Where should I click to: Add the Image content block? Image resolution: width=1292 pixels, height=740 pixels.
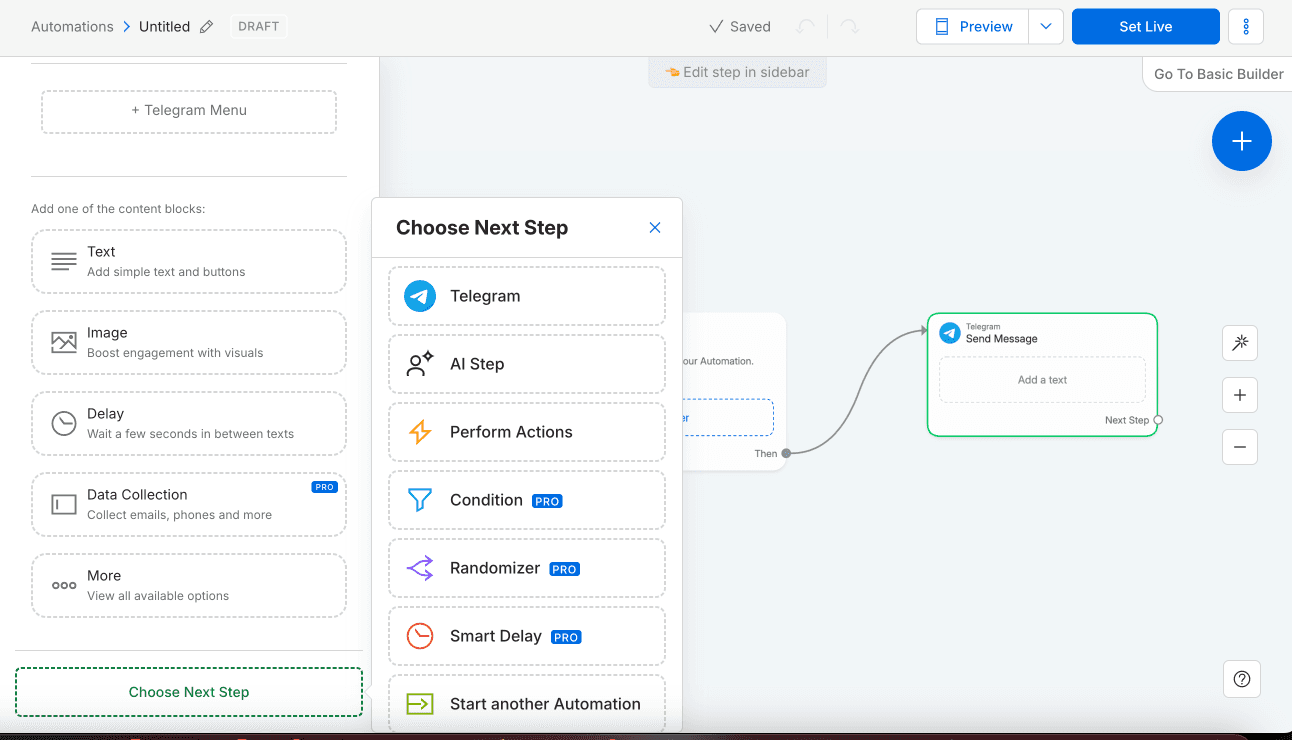[189, 343]
